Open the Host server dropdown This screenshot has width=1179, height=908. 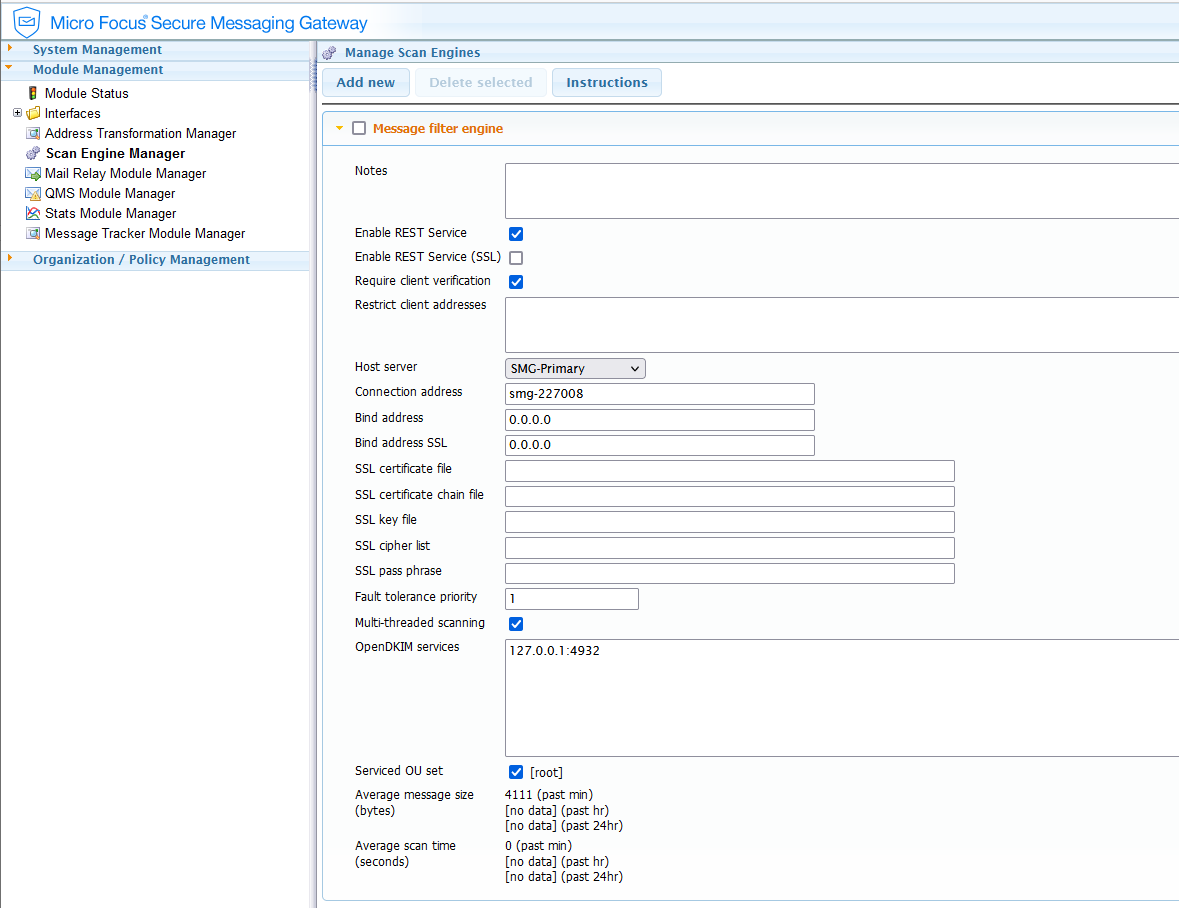point(575,369)
